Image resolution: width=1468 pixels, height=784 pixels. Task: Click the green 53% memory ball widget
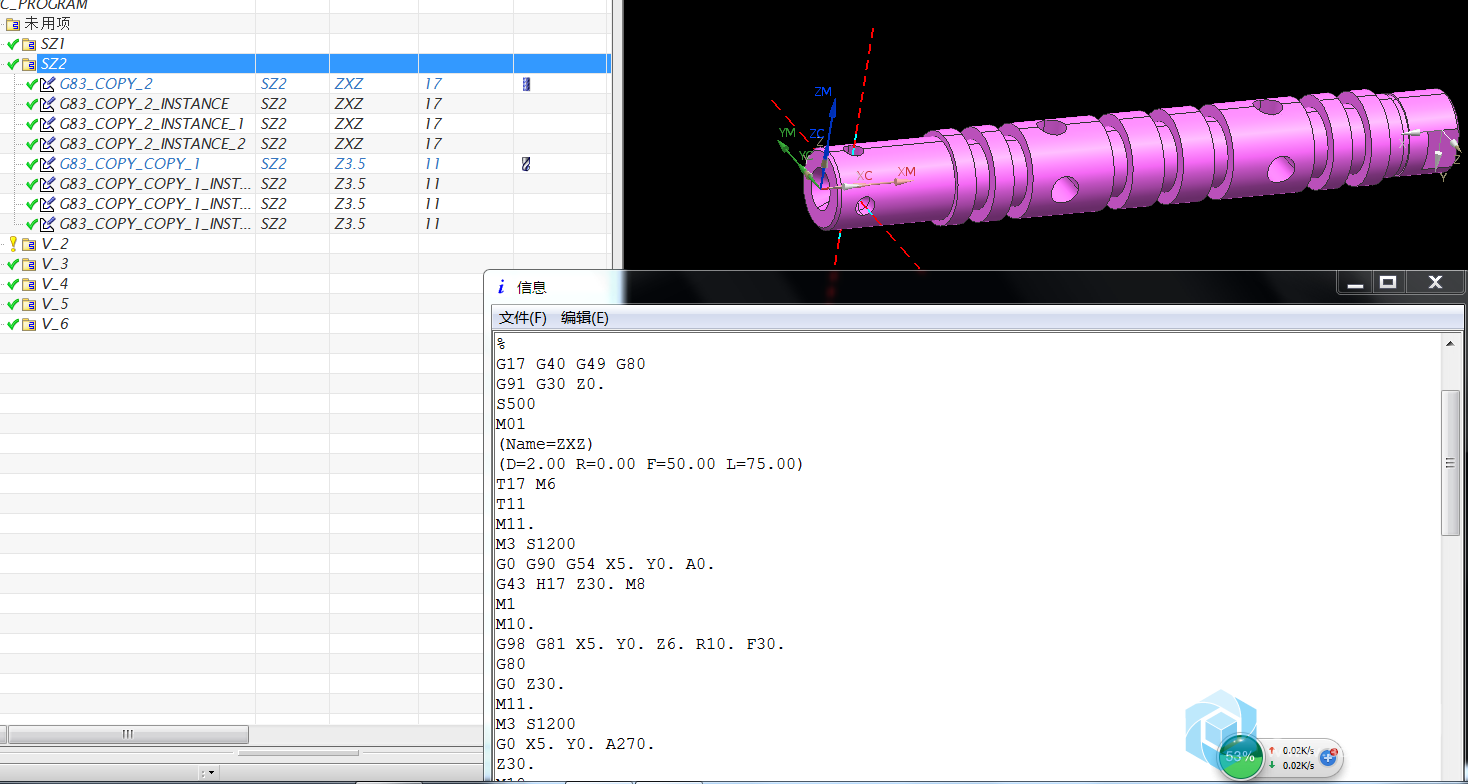pos(1240,756)
